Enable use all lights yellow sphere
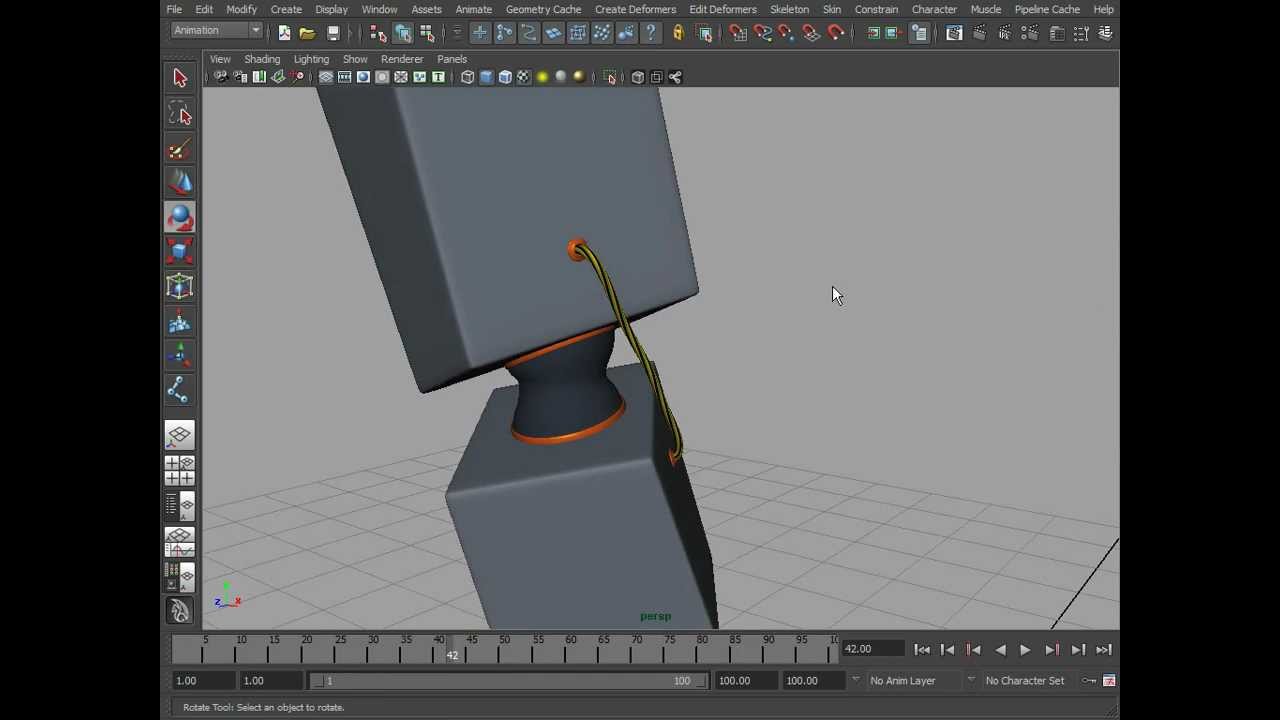Viewport: 1280px width, 720px height. coord(542,77)
